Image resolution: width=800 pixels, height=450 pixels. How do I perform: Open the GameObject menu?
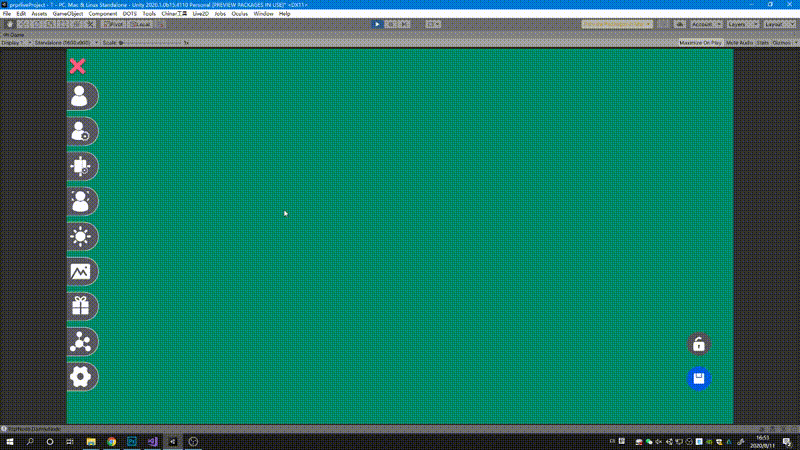click(67, 14)
